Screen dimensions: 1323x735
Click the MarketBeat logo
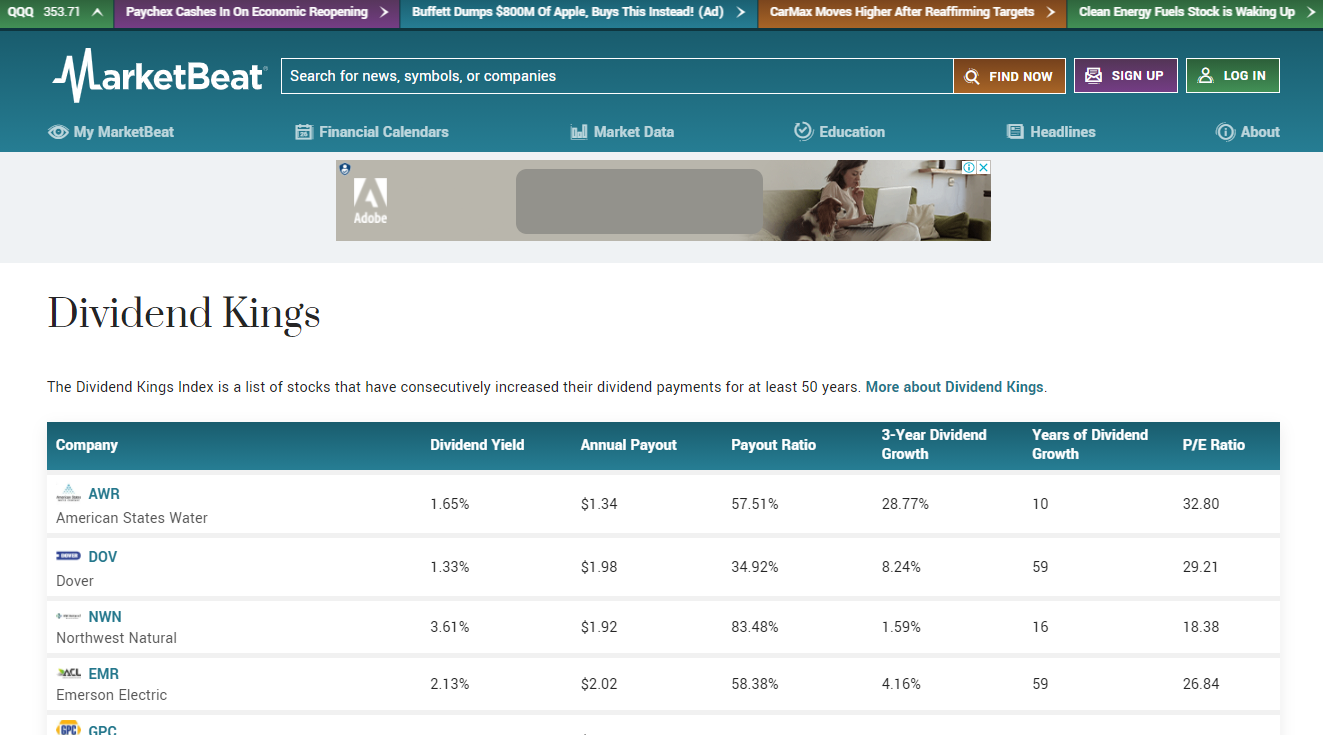160,76
